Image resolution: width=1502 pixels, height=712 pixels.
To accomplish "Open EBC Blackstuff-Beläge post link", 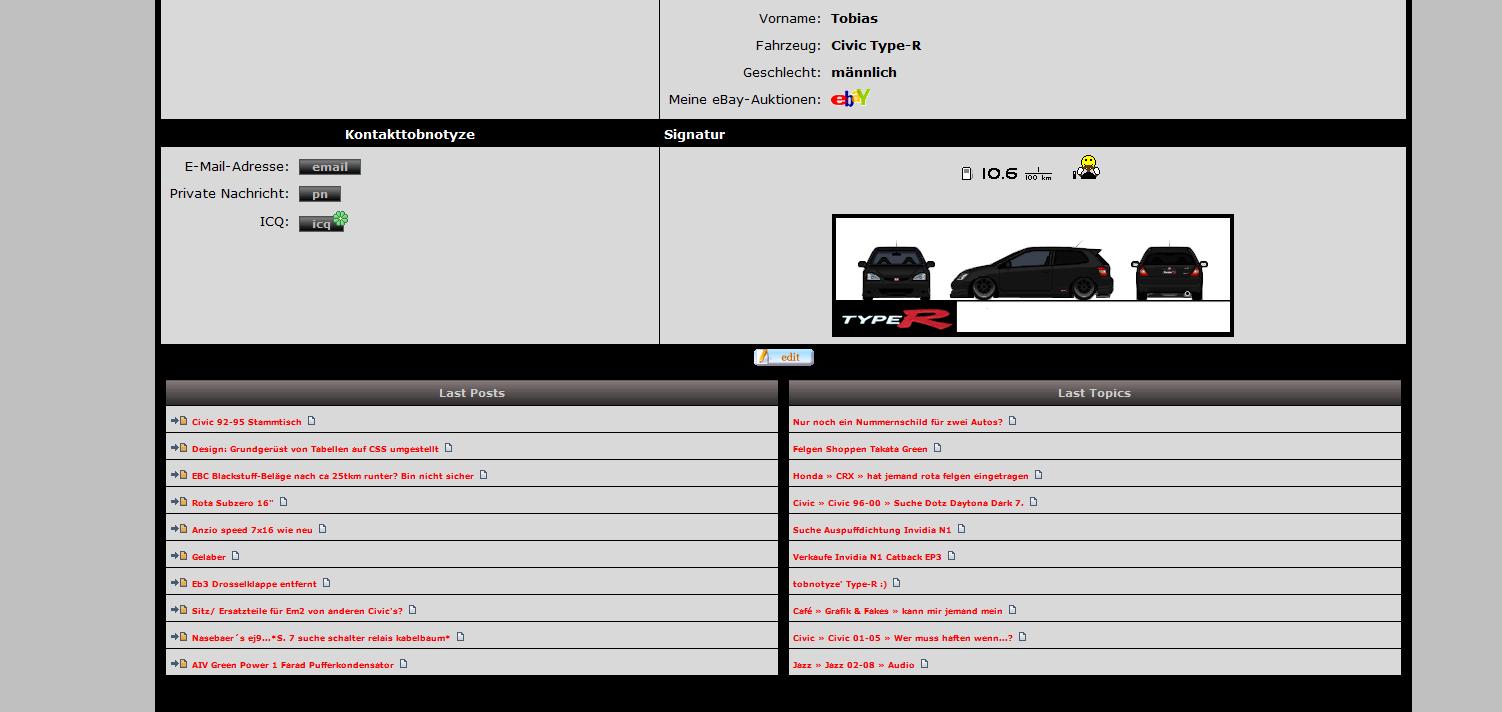I will [332, 476].
